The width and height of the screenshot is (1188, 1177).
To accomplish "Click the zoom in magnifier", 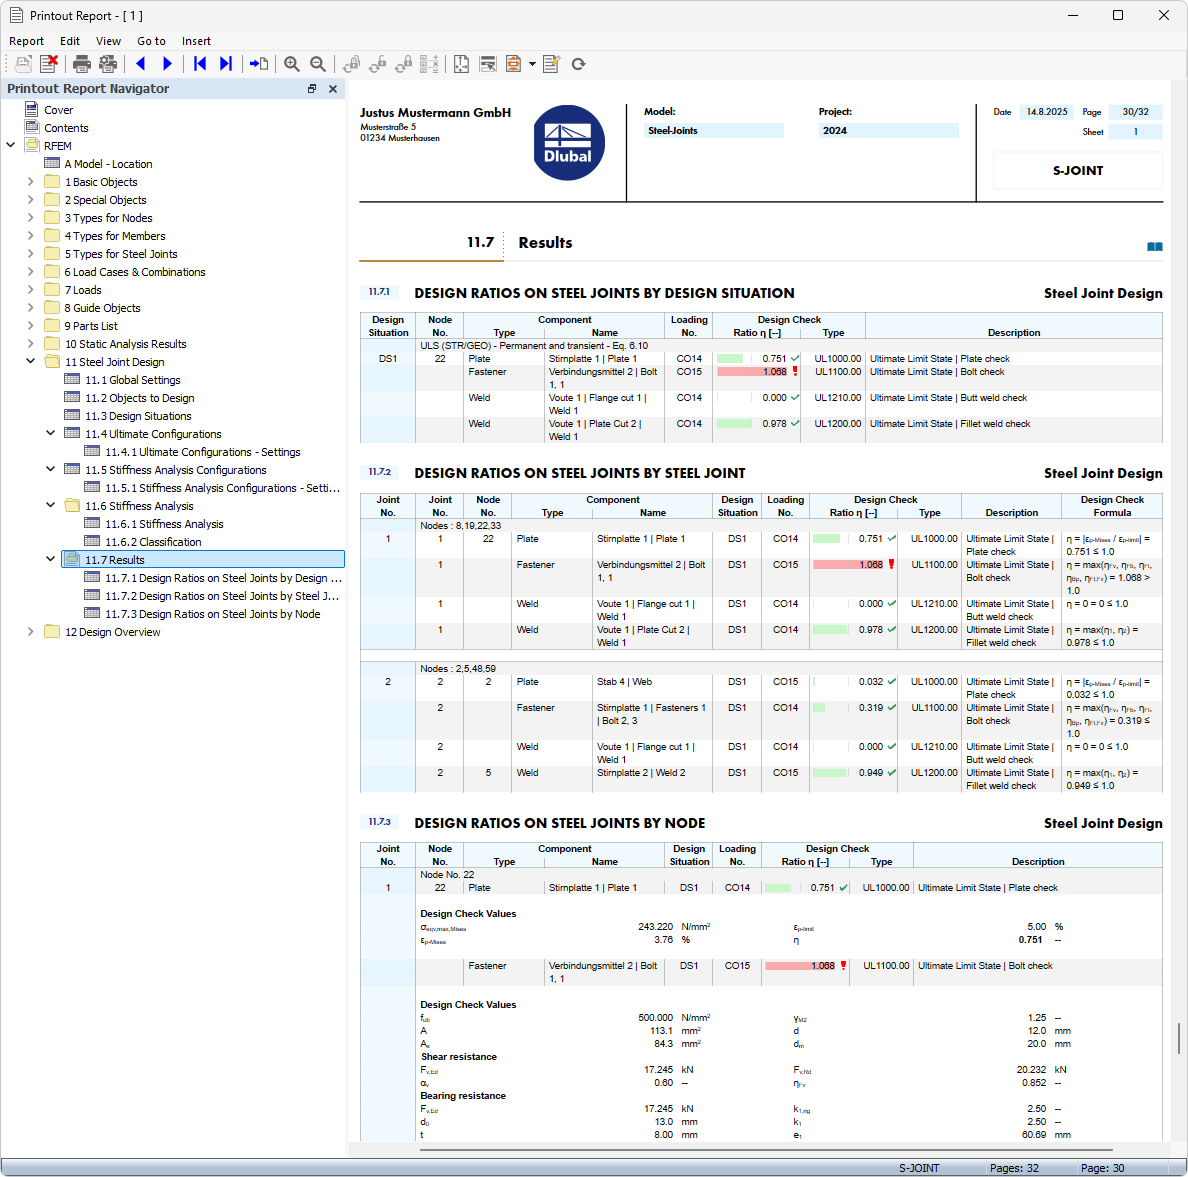I will click(x=292, y=64).
